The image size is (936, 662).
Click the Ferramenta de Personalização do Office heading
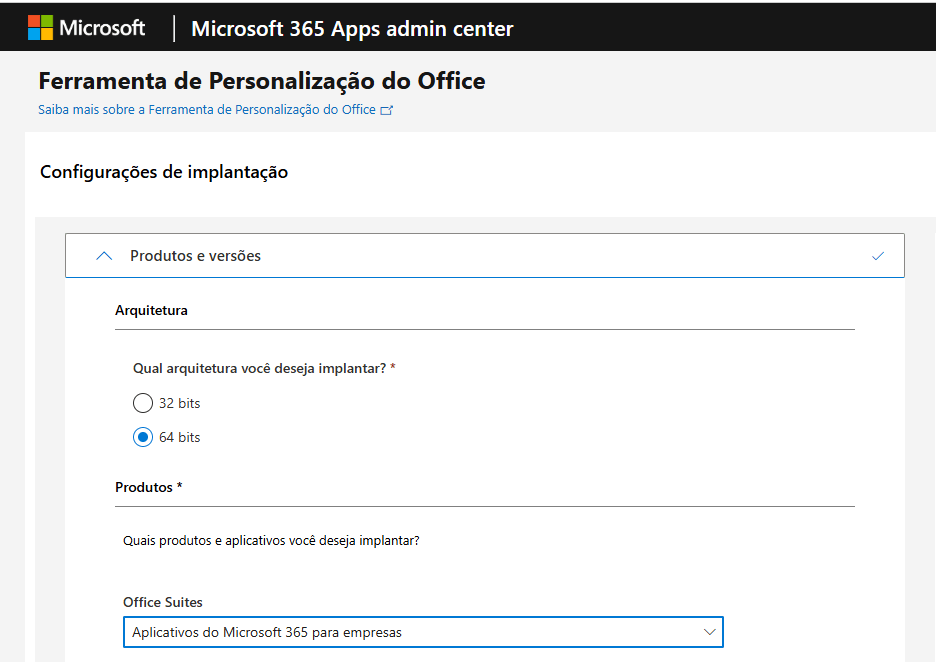point(260,80)
